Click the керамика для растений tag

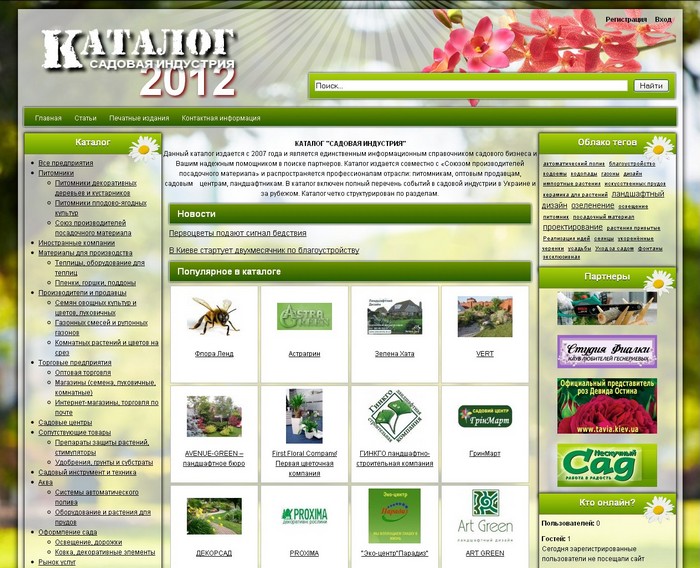[x=575, y=195]
